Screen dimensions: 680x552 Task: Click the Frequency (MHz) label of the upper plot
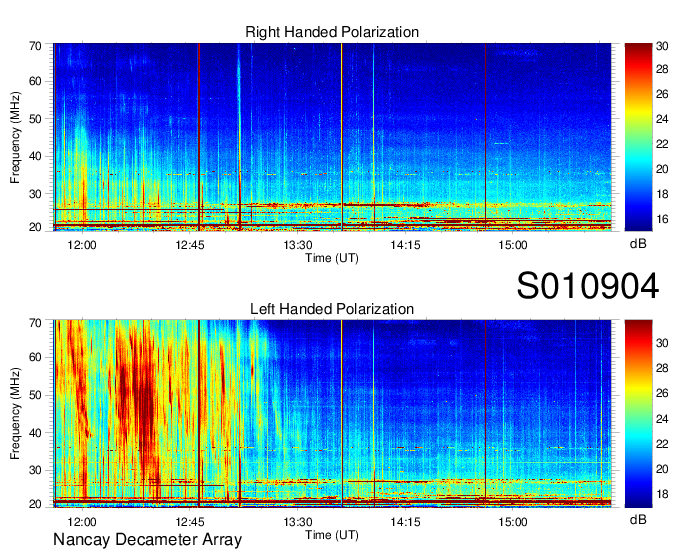pyautogui.click(x=15, y=137)
